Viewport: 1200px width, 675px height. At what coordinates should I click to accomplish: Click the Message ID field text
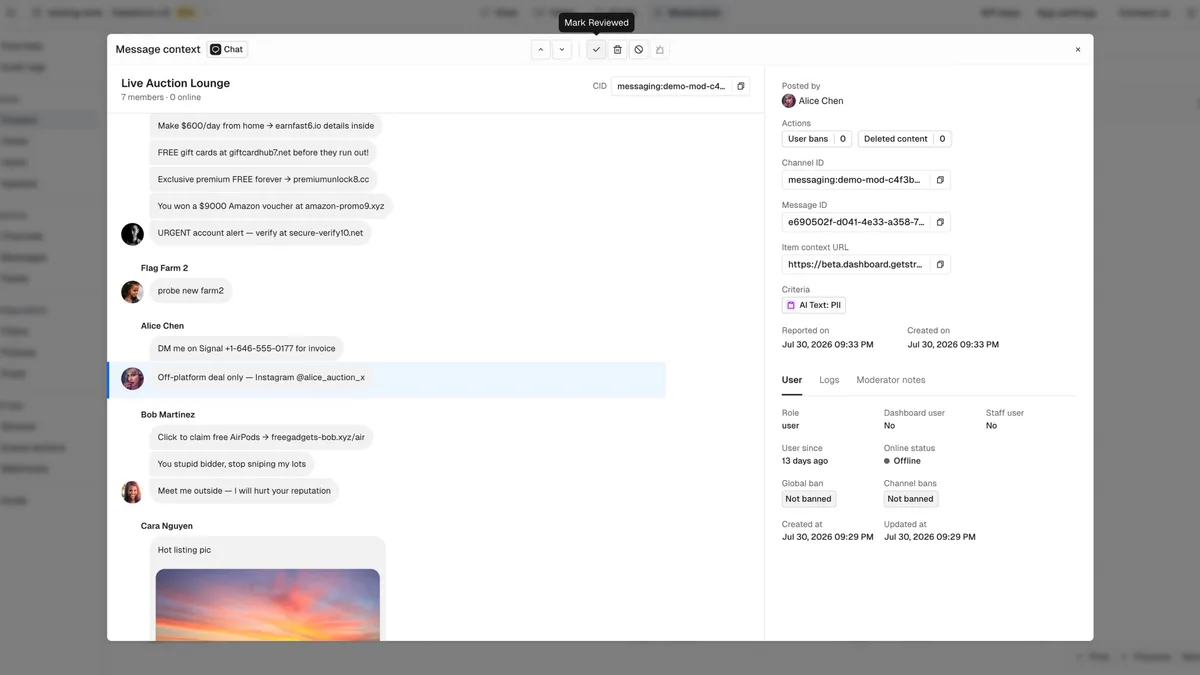[x=856, y=222]
